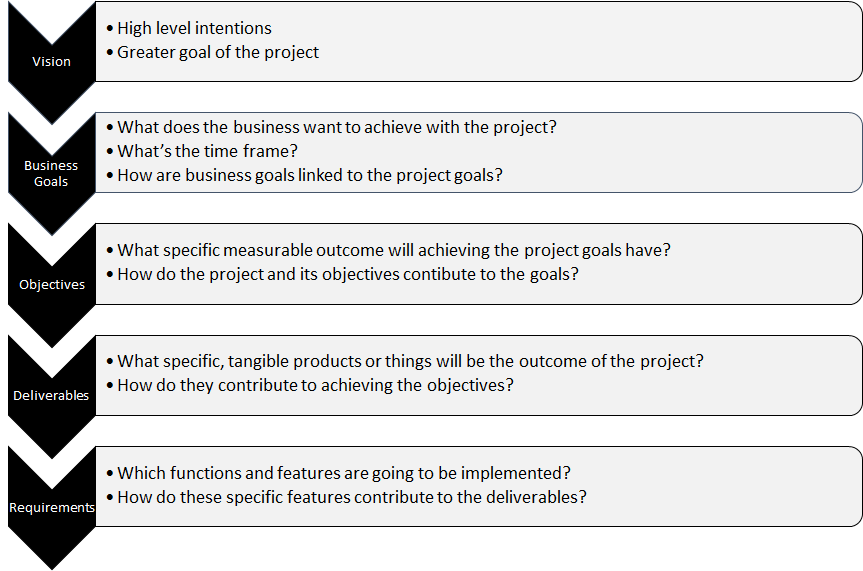Click the Business Goals chevron arrow
The height and width of the screenshot is (571, 863).
tap(52, 173)
